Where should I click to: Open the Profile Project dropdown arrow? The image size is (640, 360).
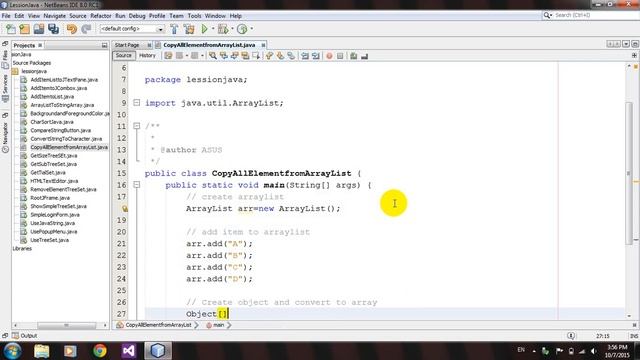[251, 29]
